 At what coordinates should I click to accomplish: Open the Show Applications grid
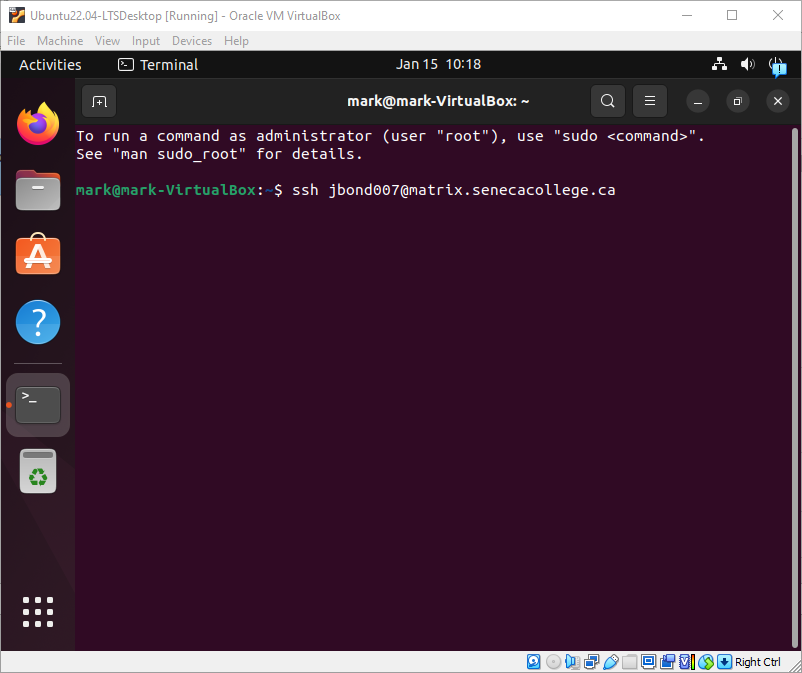coord(37,611)
